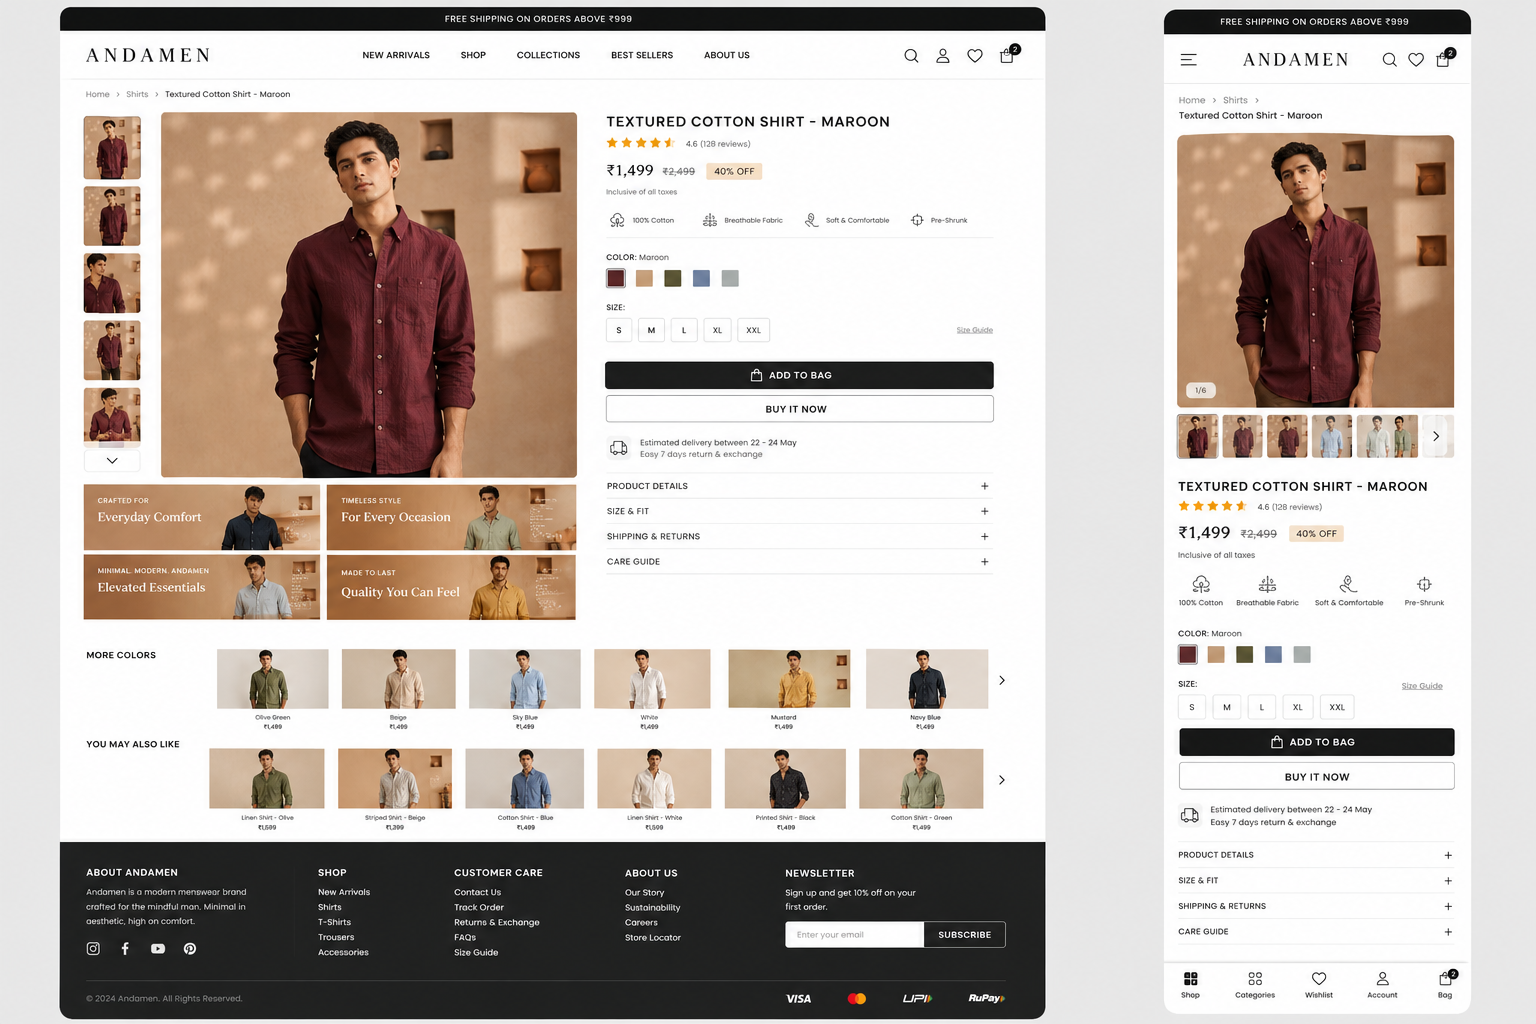Click the Mastercard logo in the footer

(857, 999)
